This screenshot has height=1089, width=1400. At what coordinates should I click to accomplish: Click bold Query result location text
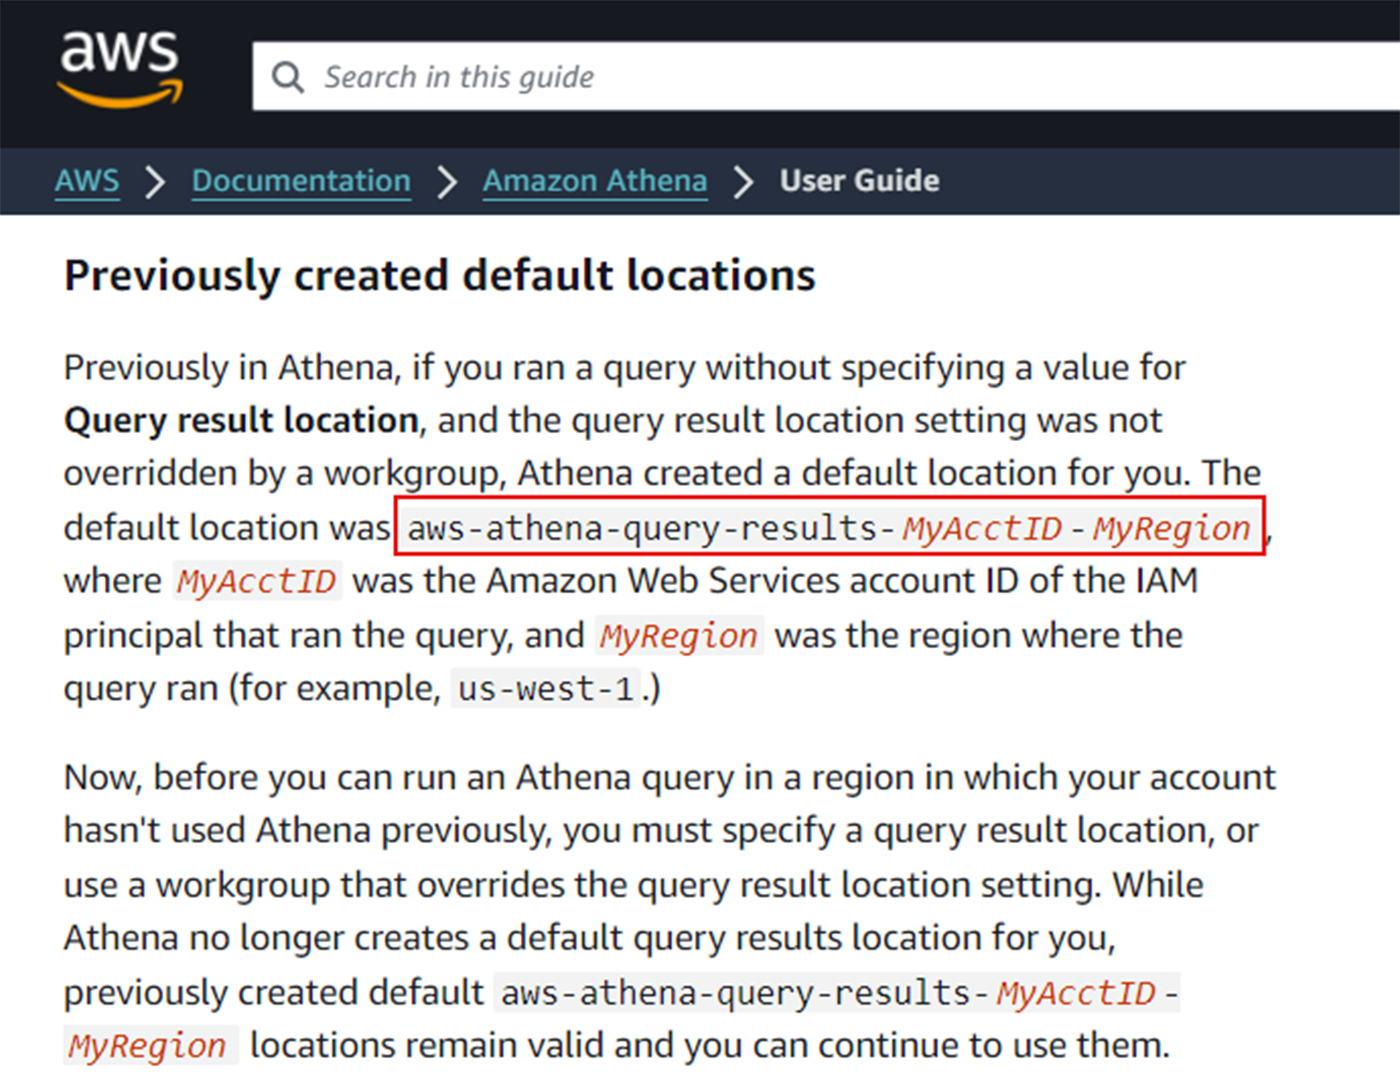coord(241,420)
